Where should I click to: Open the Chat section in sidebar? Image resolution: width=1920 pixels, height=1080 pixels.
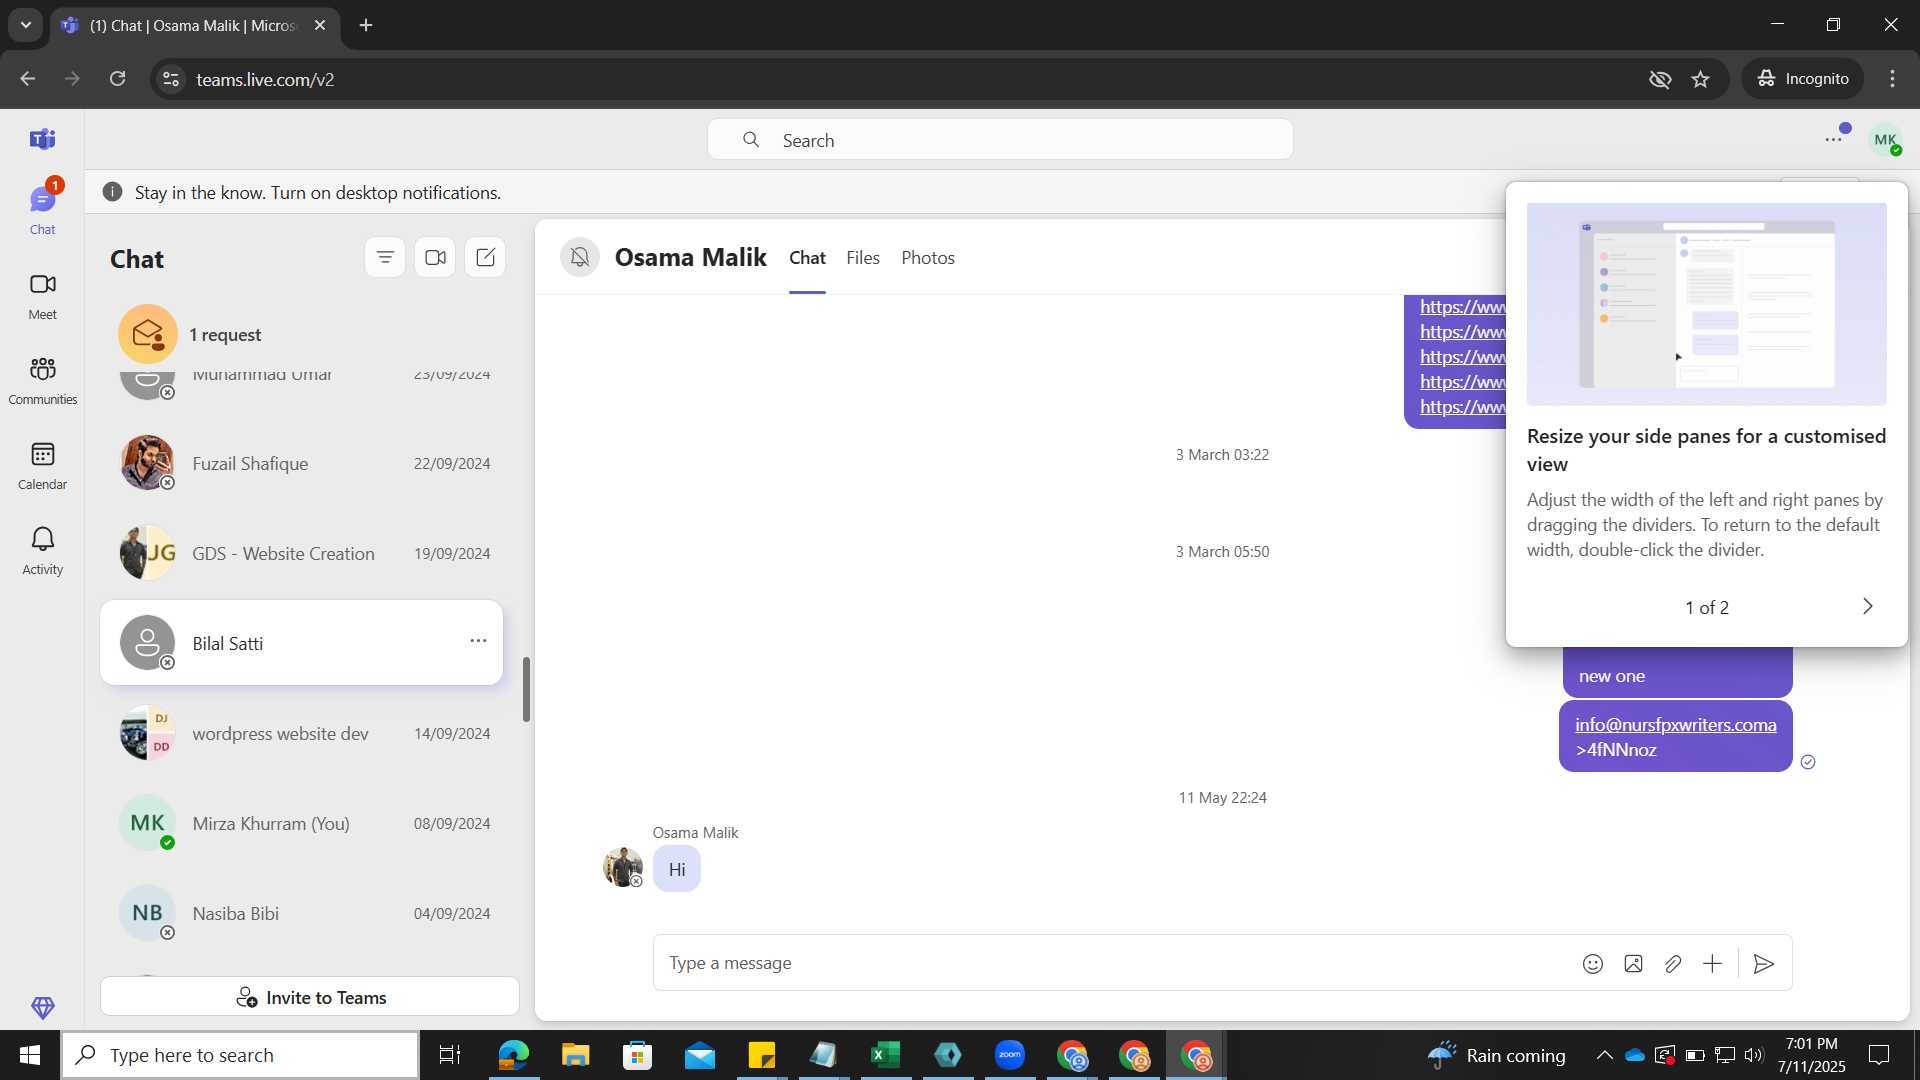(x=42, y=209)
